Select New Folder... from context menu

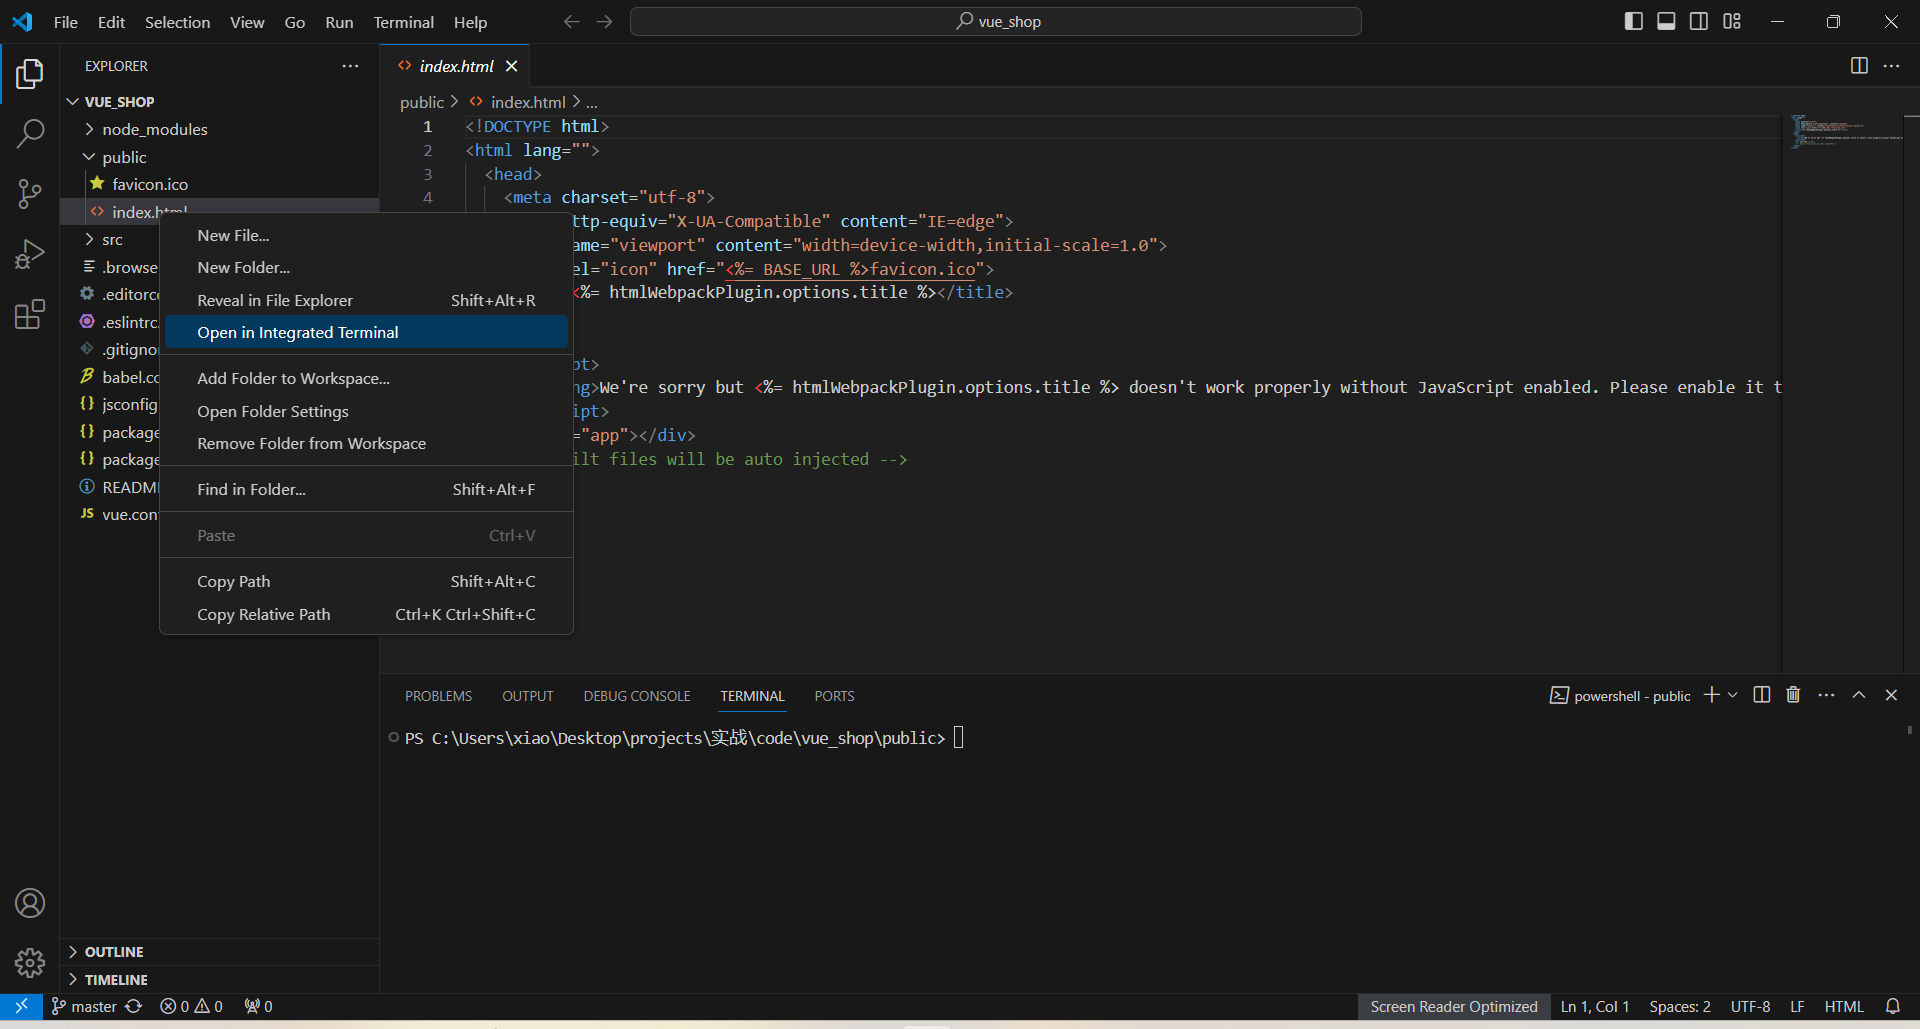[366, 267]
